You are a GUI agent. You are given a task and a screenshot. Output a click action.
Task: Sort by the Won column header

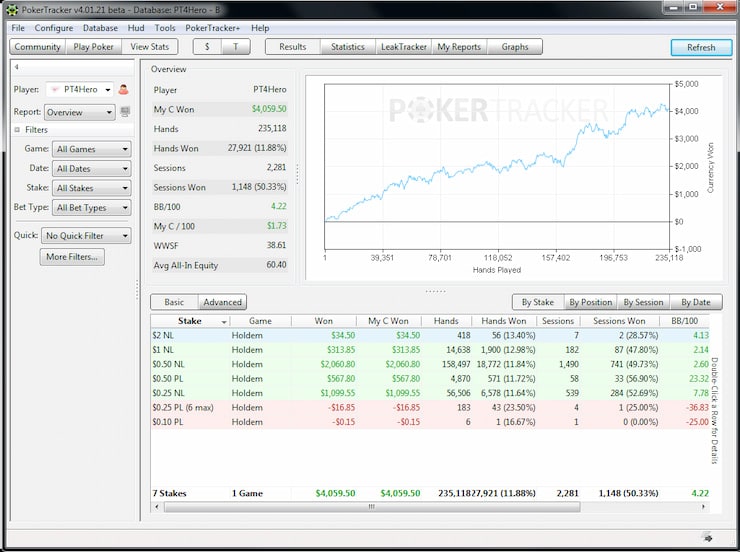[324, 321]
